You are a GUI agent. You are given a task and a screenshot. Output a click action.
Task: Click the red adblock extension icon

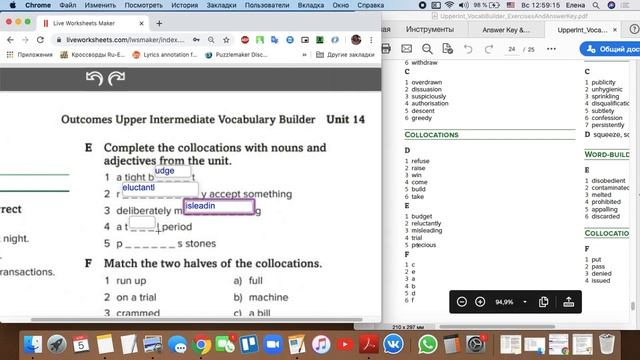245,40
